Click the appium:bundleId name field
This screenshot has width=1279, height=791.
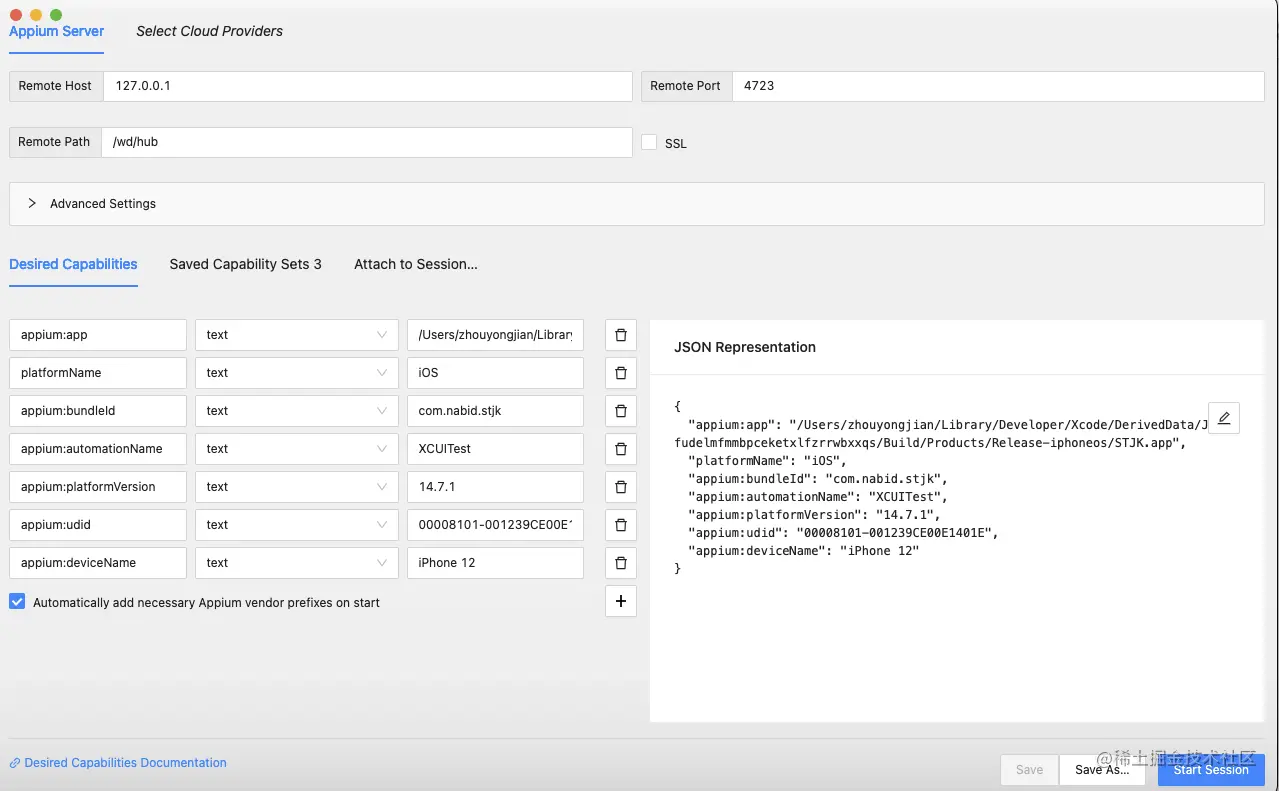tap(98, 411)
